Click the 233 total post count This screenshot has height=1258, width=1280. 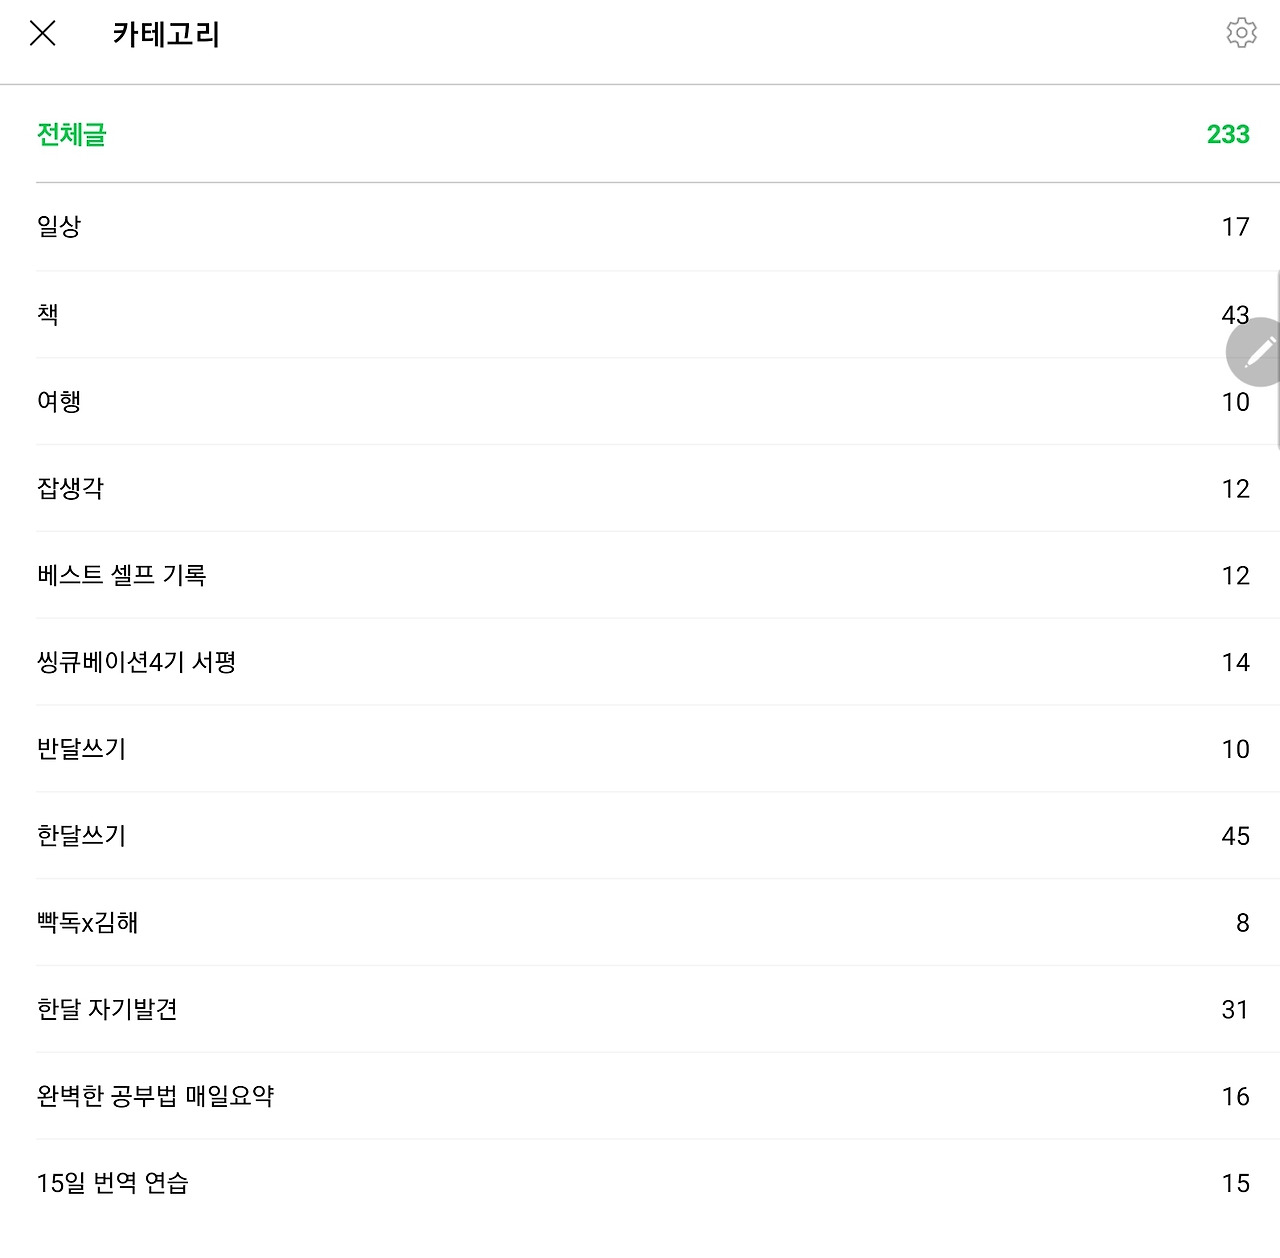pyautogui.click(x=1228, y=134)
